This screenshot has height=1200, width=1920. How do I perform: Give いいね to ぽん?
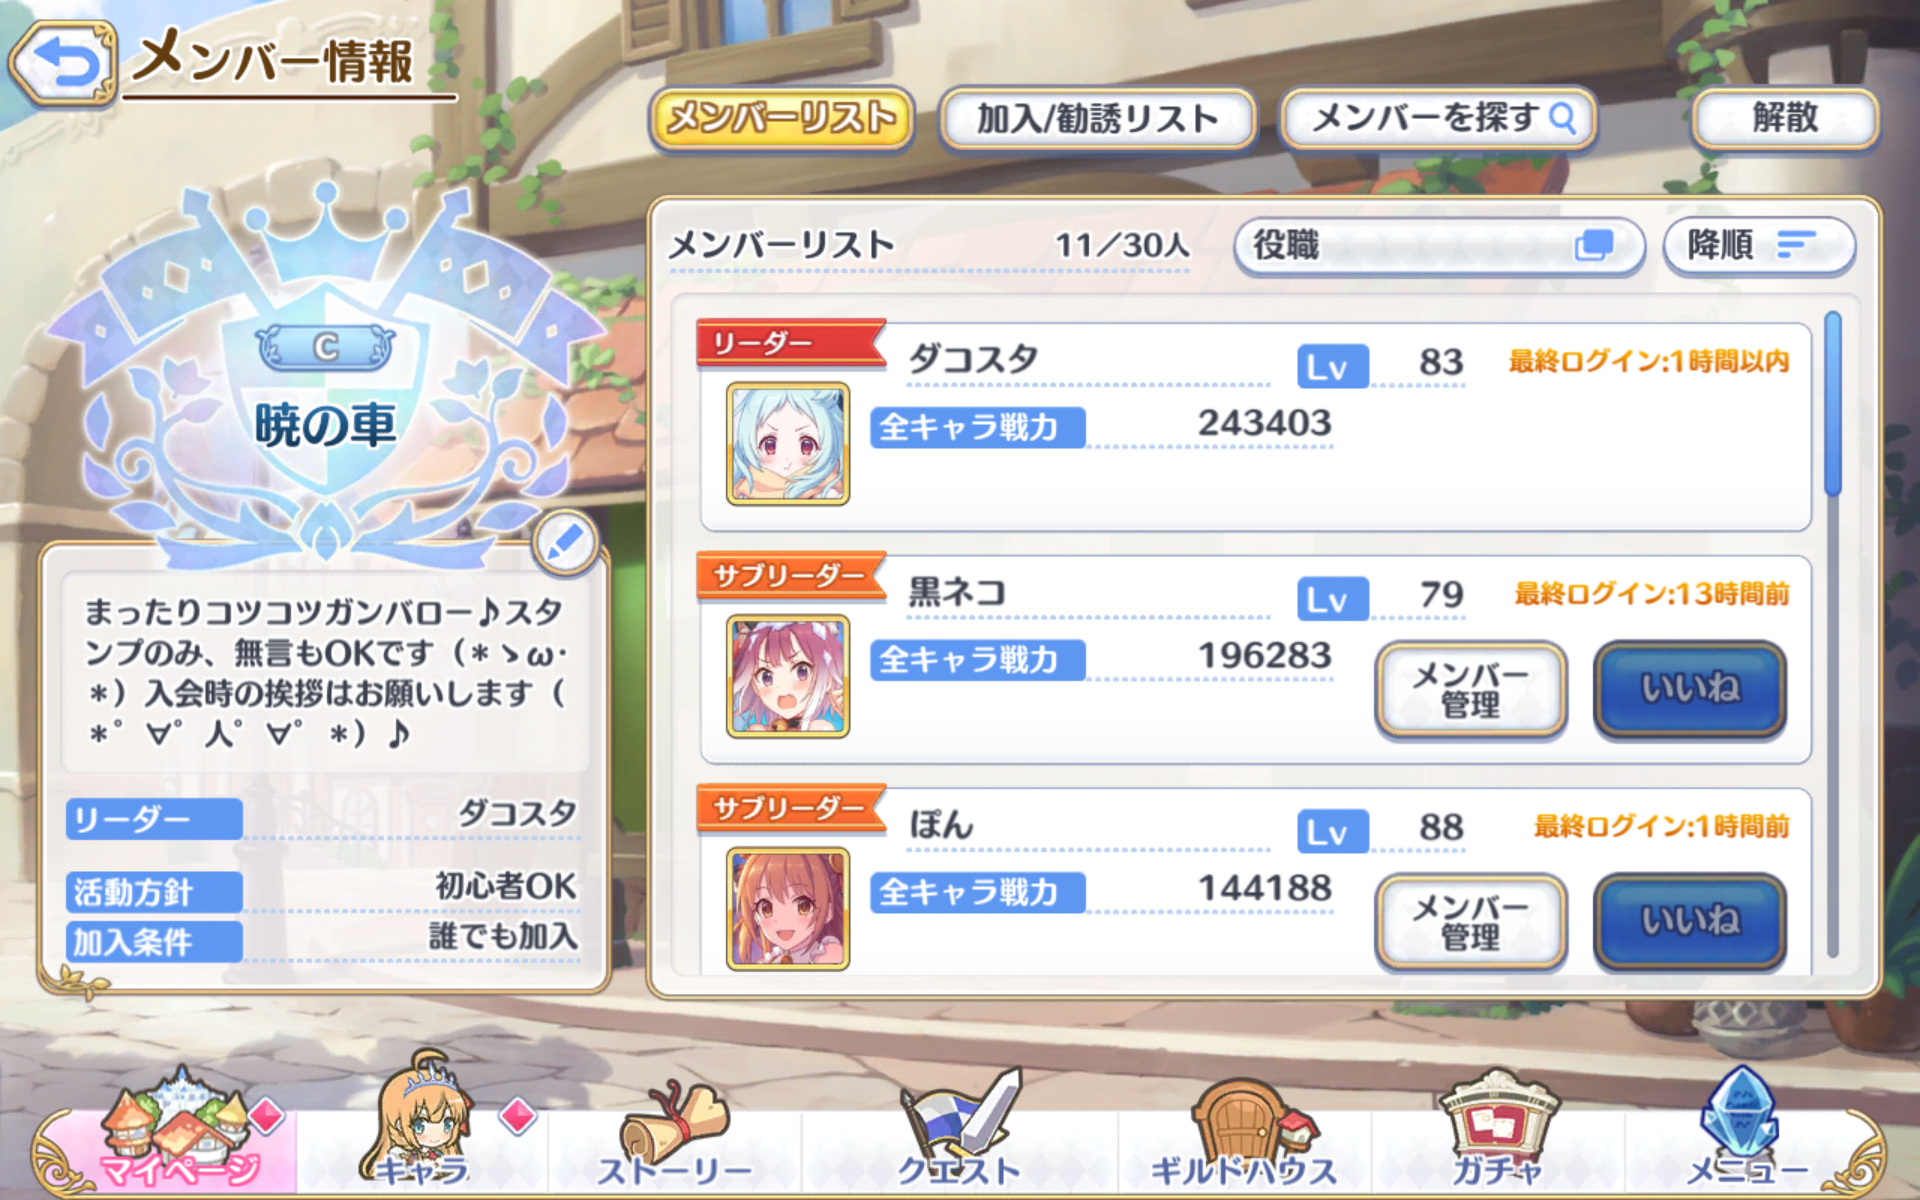click(1690, 921)
